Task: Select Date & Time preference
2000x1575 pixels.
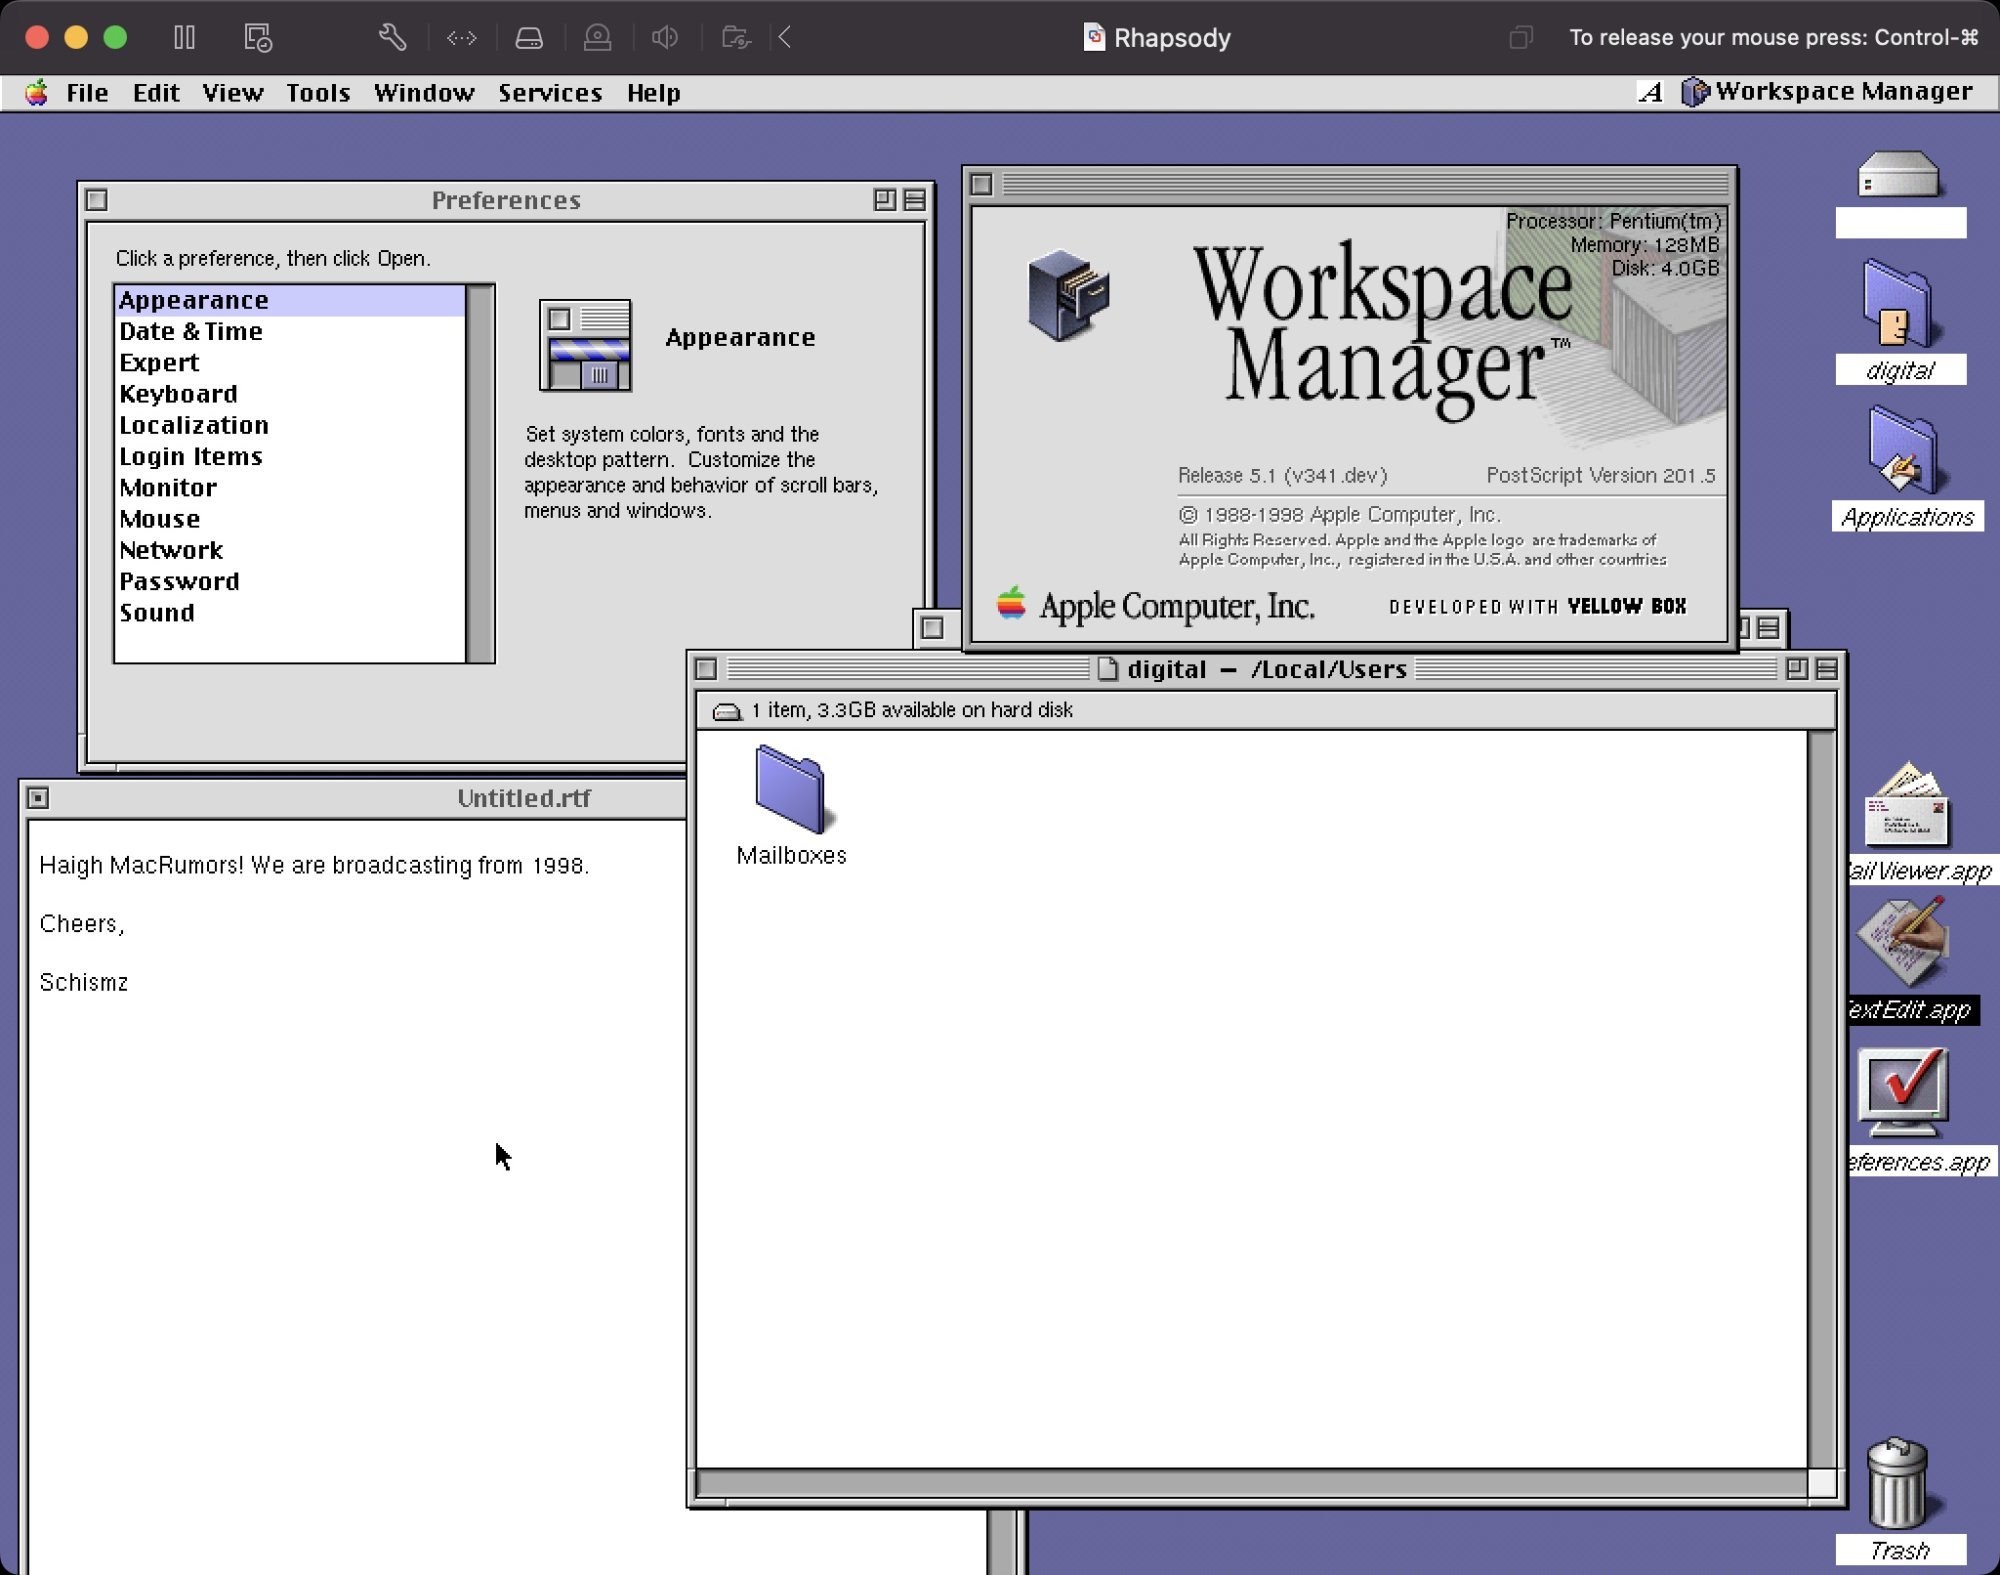Action: pyautogui.click(x=191, y=332)
